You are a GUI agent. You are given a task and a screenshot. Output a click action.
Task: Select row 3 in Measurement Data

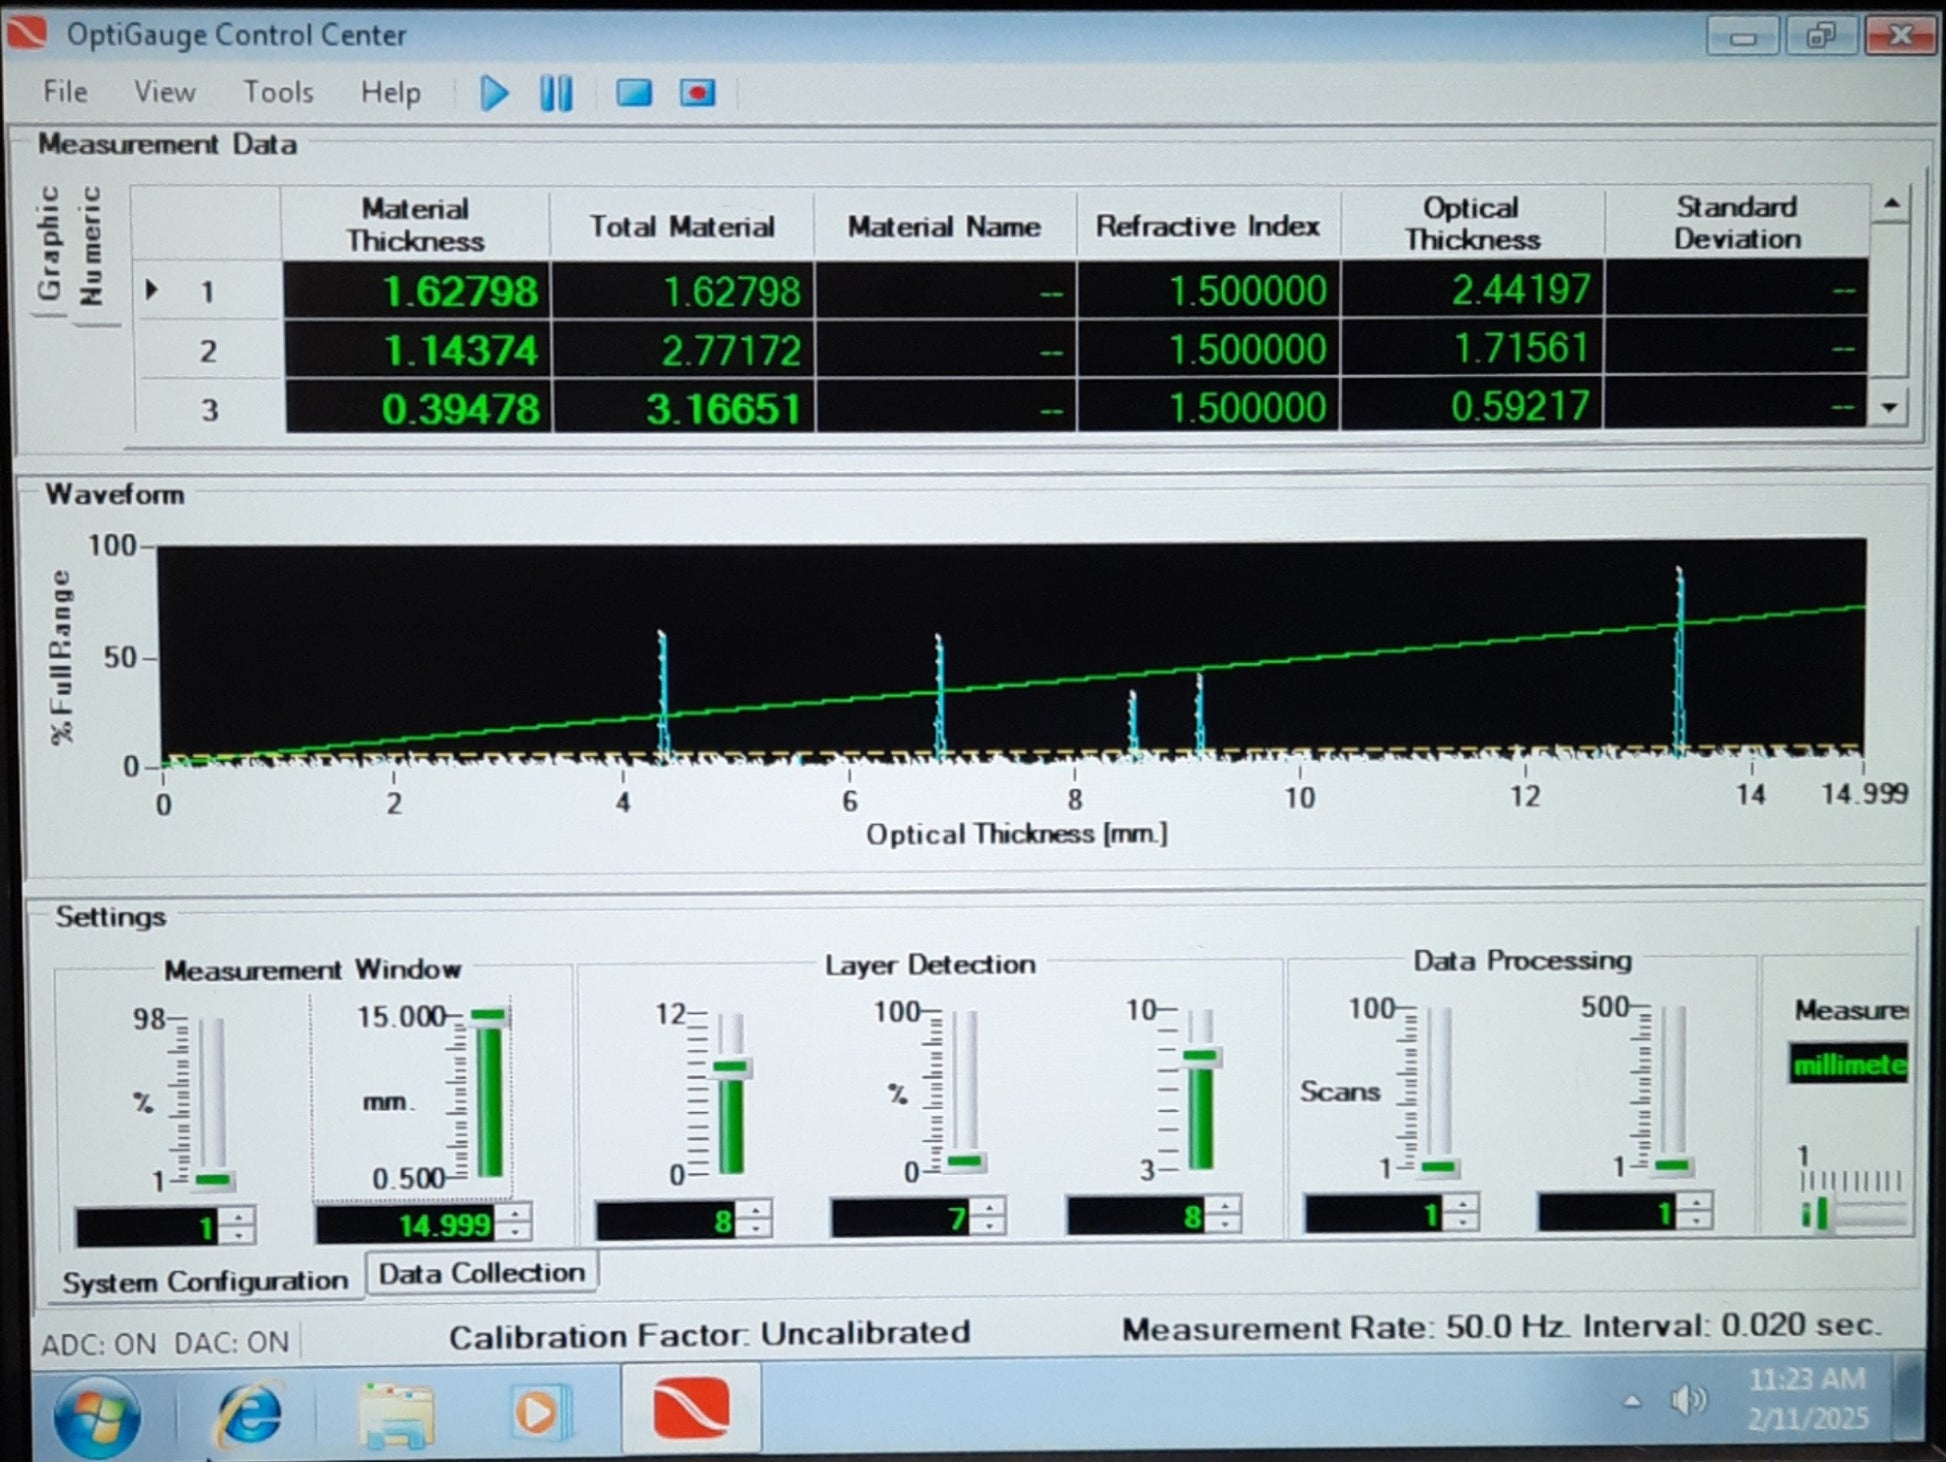(x=208, y=409)
